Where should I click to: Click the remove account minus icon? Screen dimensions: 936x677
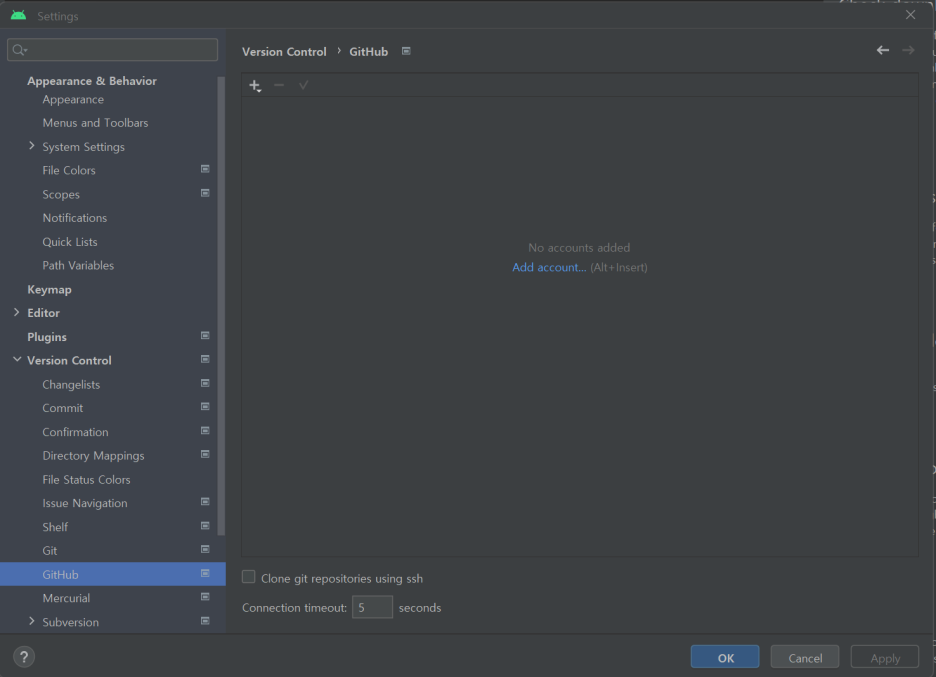(x=279, y=85)
